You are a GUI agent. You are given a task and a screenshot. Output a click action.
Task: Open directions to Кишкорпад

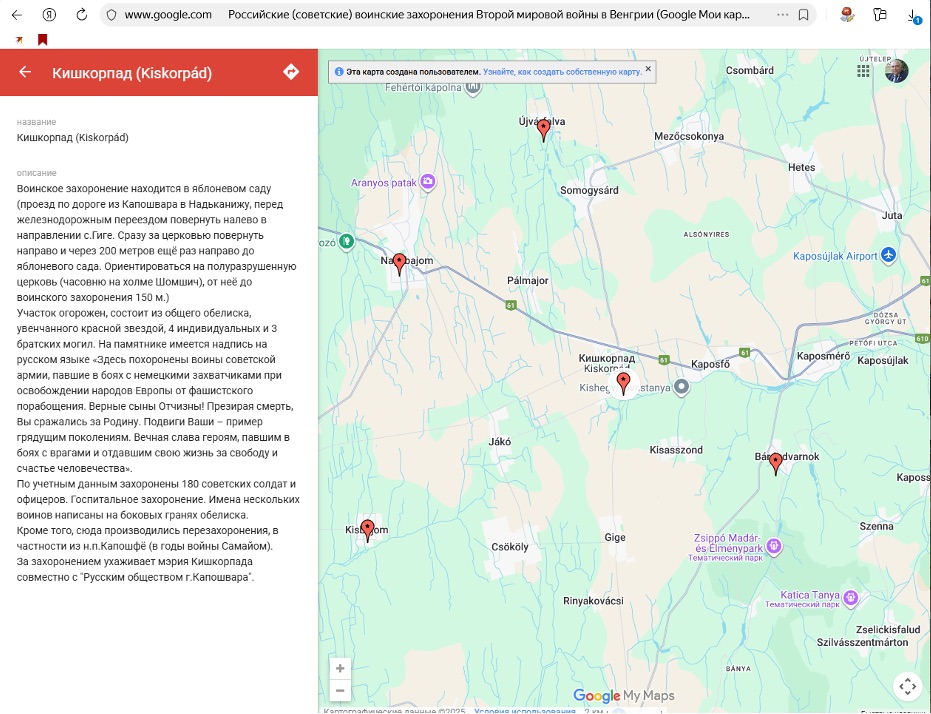click(x=291, y=72)
